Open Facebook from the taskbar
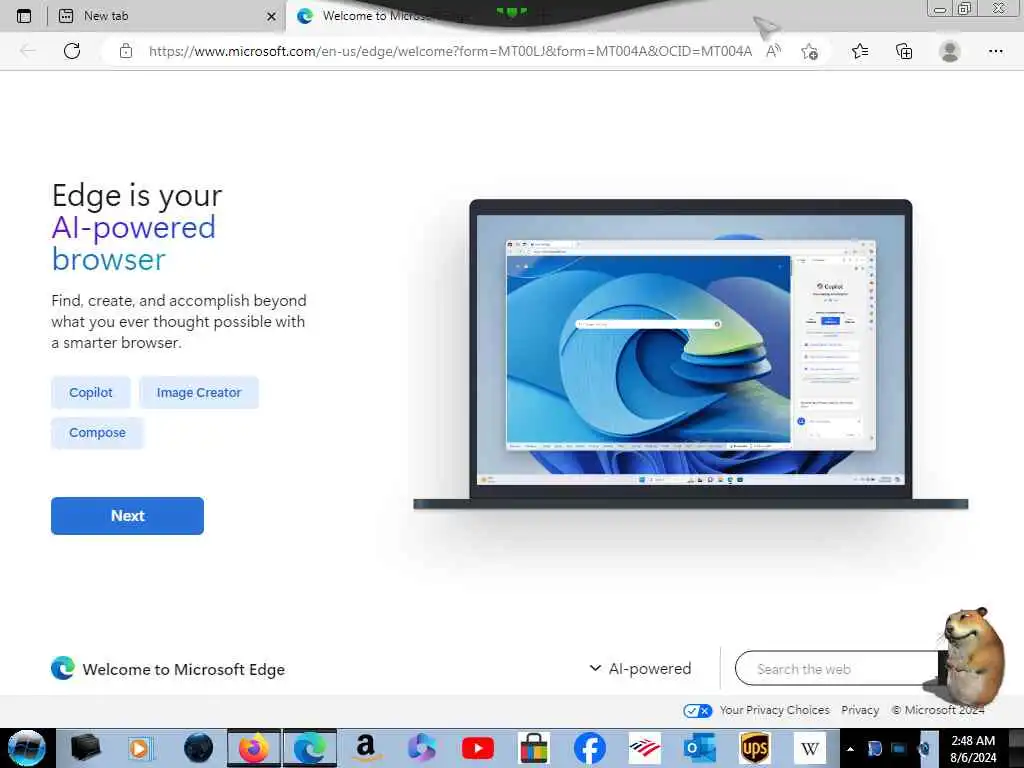 (x=590, y=748)
